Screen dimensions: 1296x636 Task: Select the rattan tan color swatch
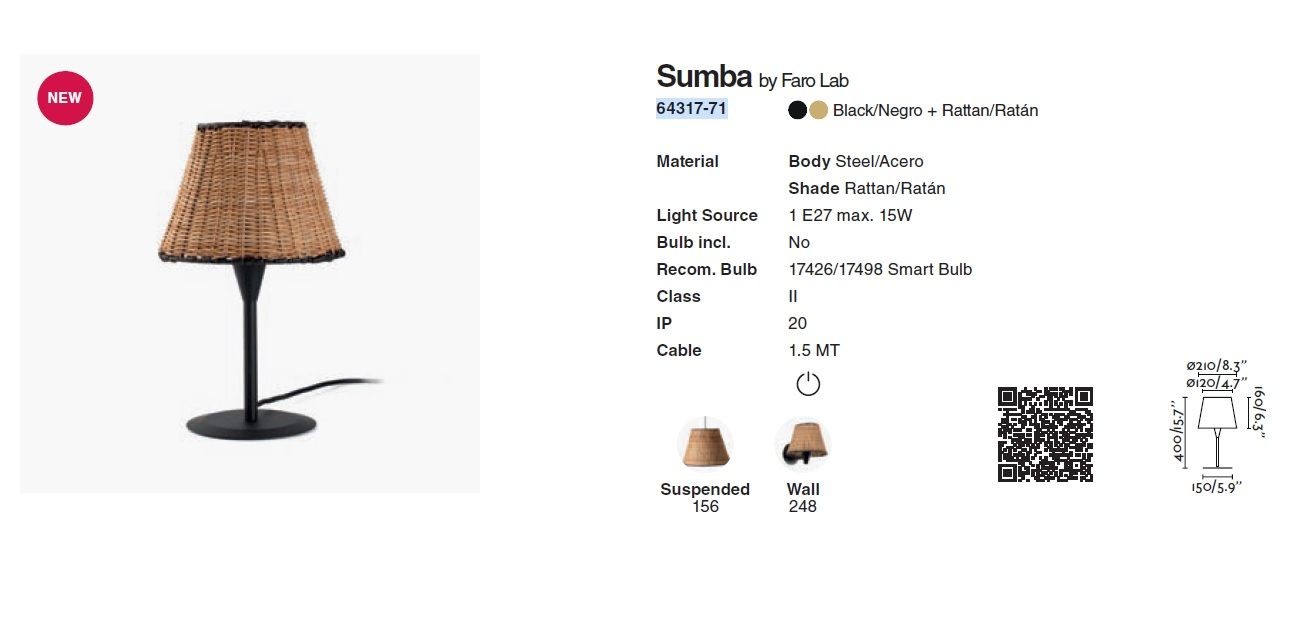tap(818, 110)
